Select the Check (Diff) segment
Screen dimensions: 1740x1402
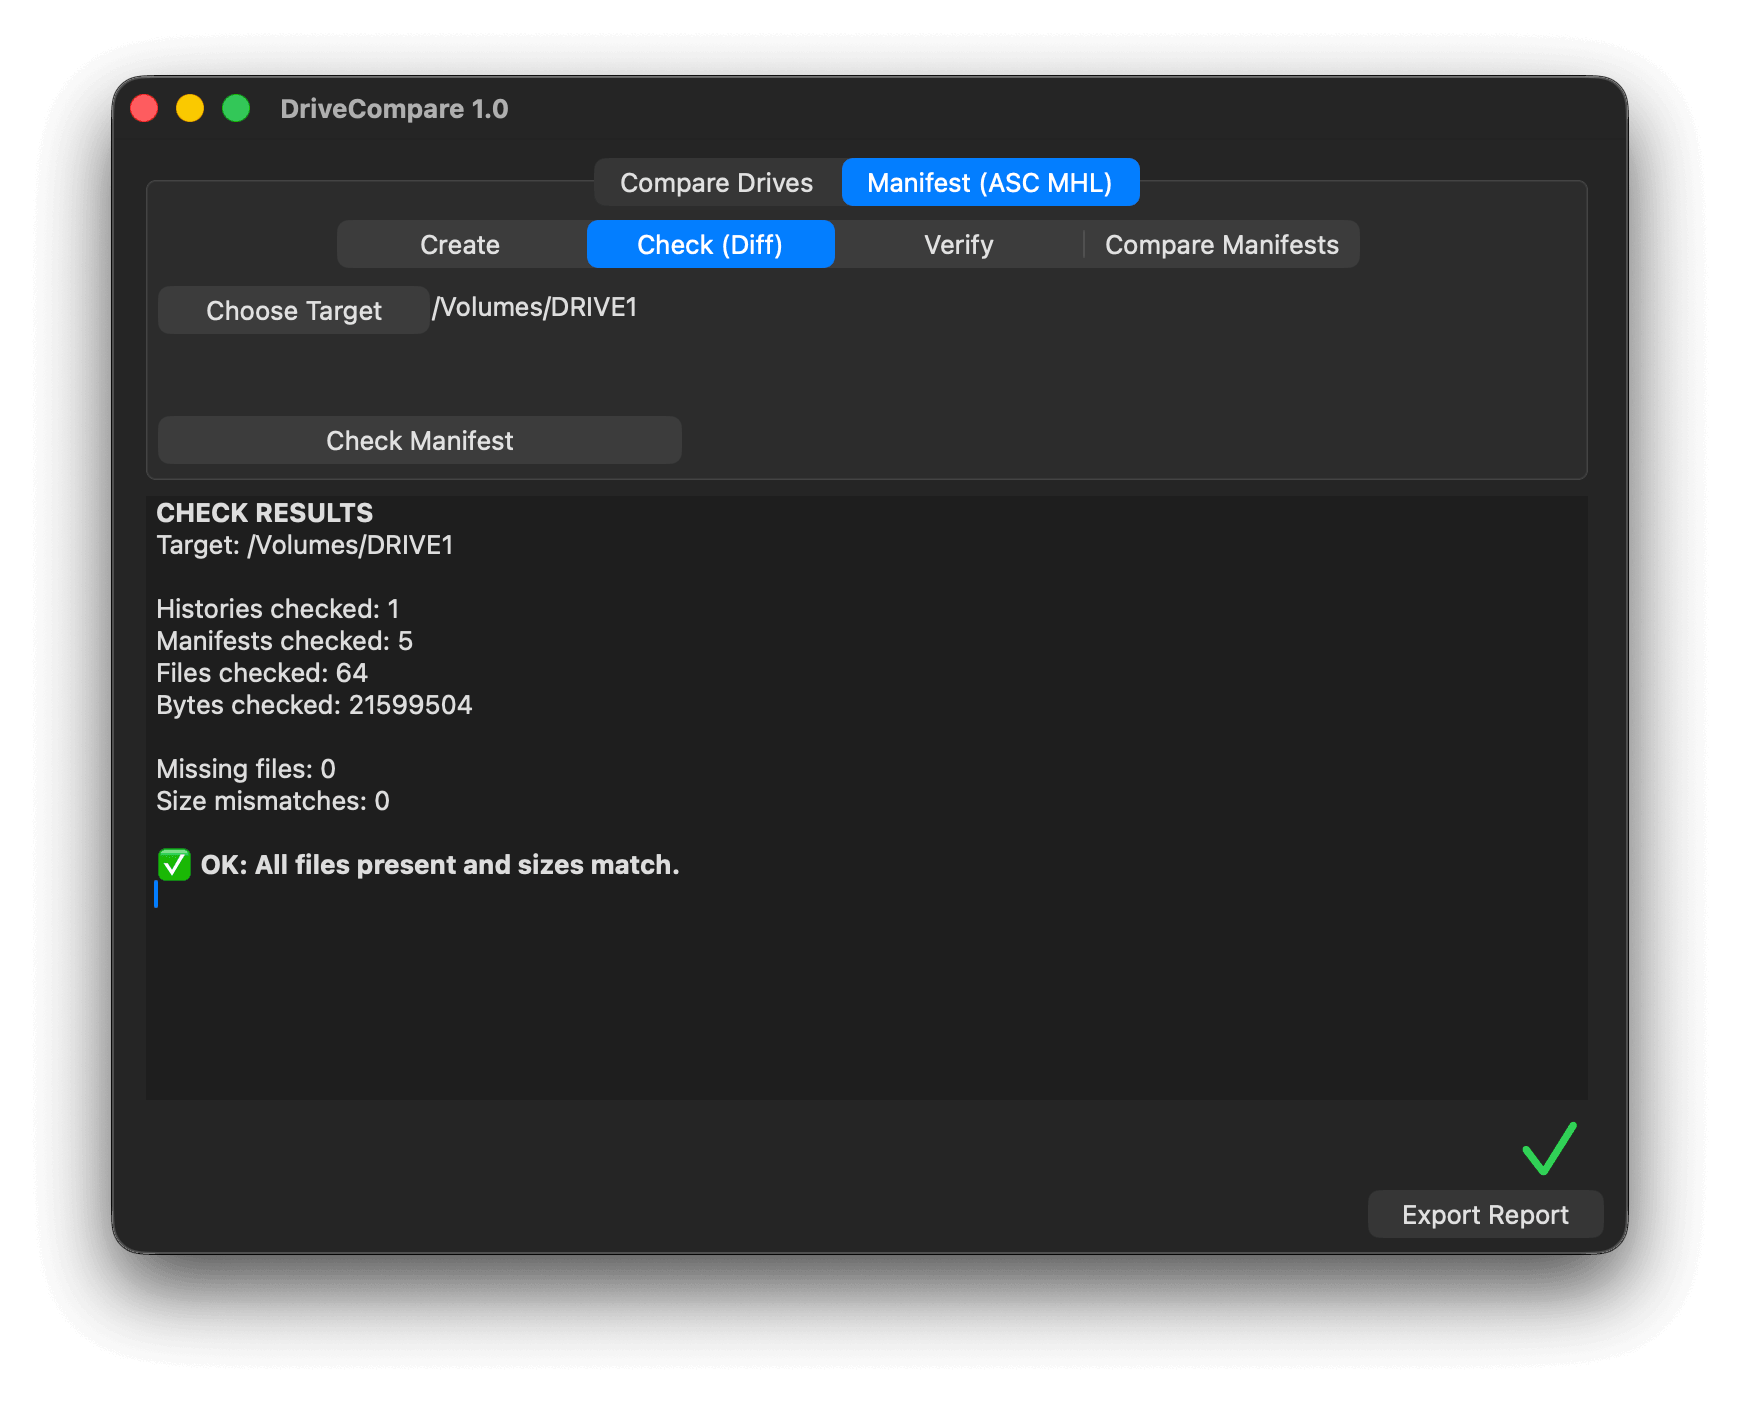(x=710, y=245)
